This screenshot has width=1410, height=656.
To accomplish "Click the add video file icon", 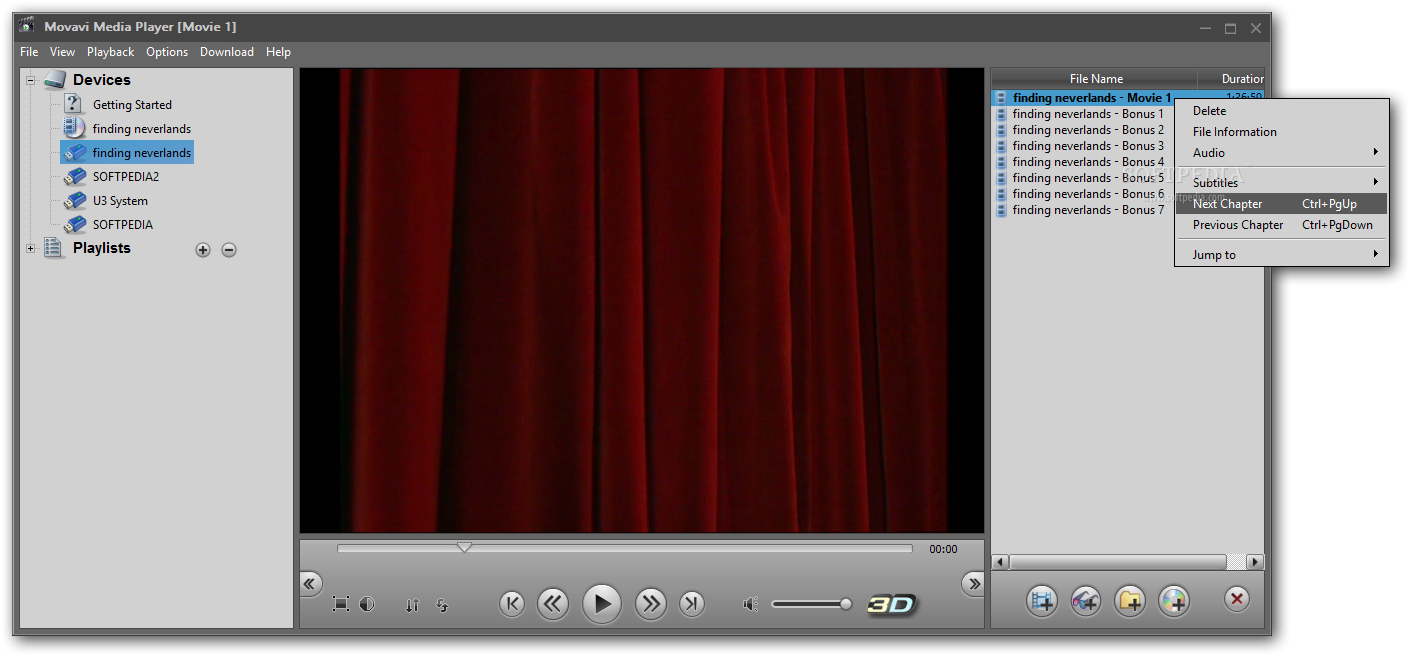I will 1042,600.
